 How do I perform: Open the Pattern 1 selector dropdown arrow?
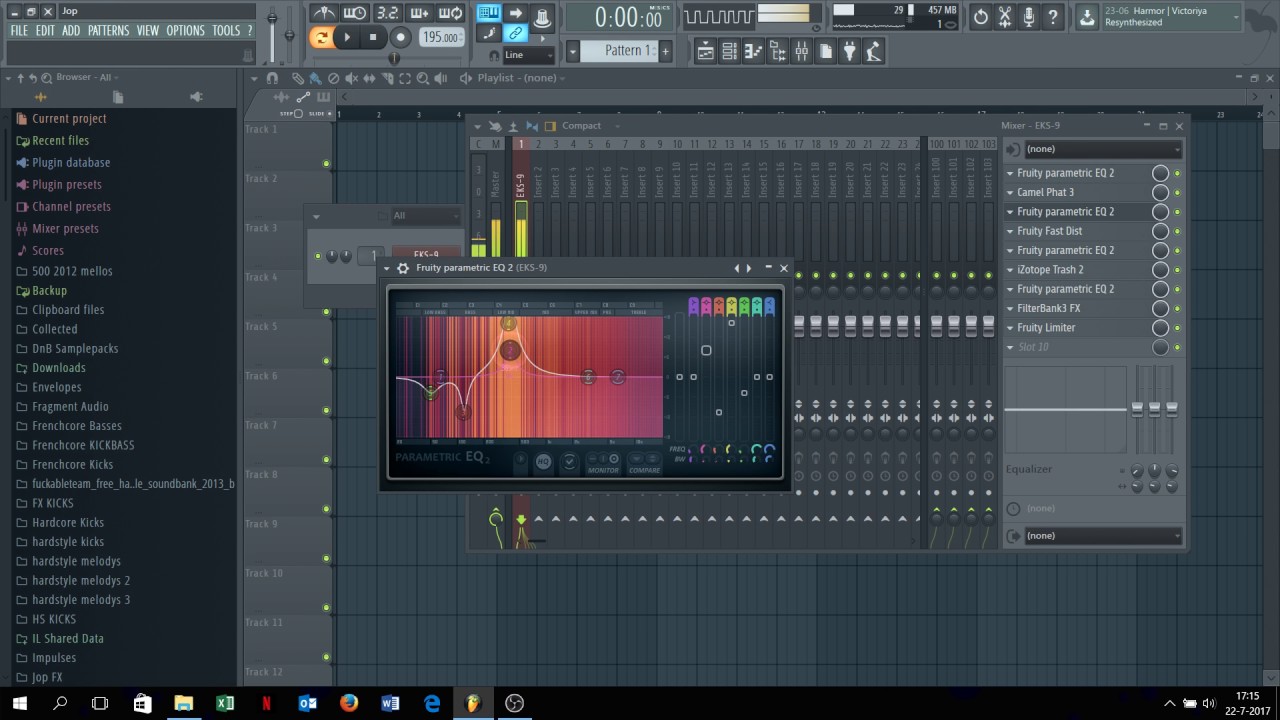[573, 51]
